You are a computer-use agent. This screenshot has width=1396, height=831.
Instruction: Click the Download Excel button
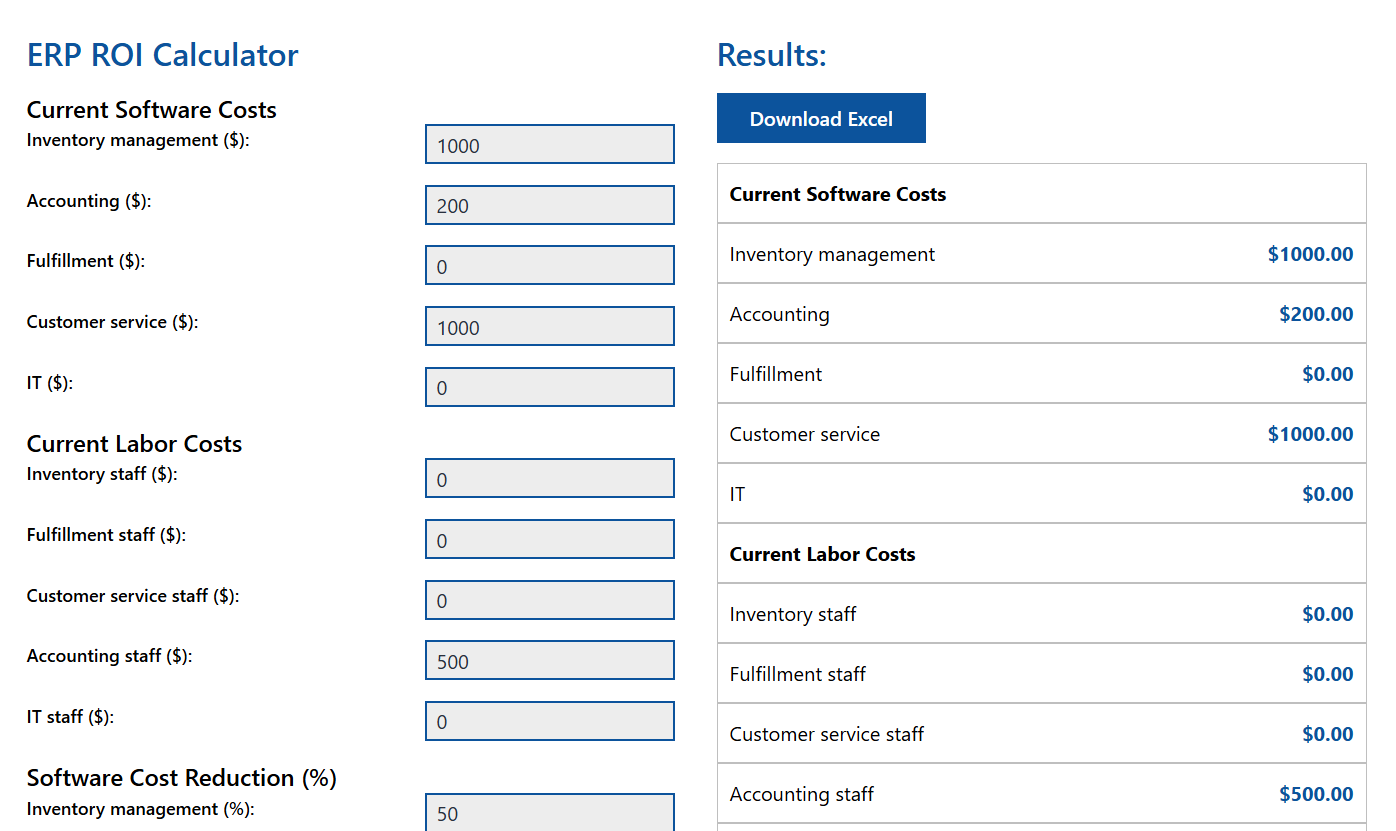821,118
